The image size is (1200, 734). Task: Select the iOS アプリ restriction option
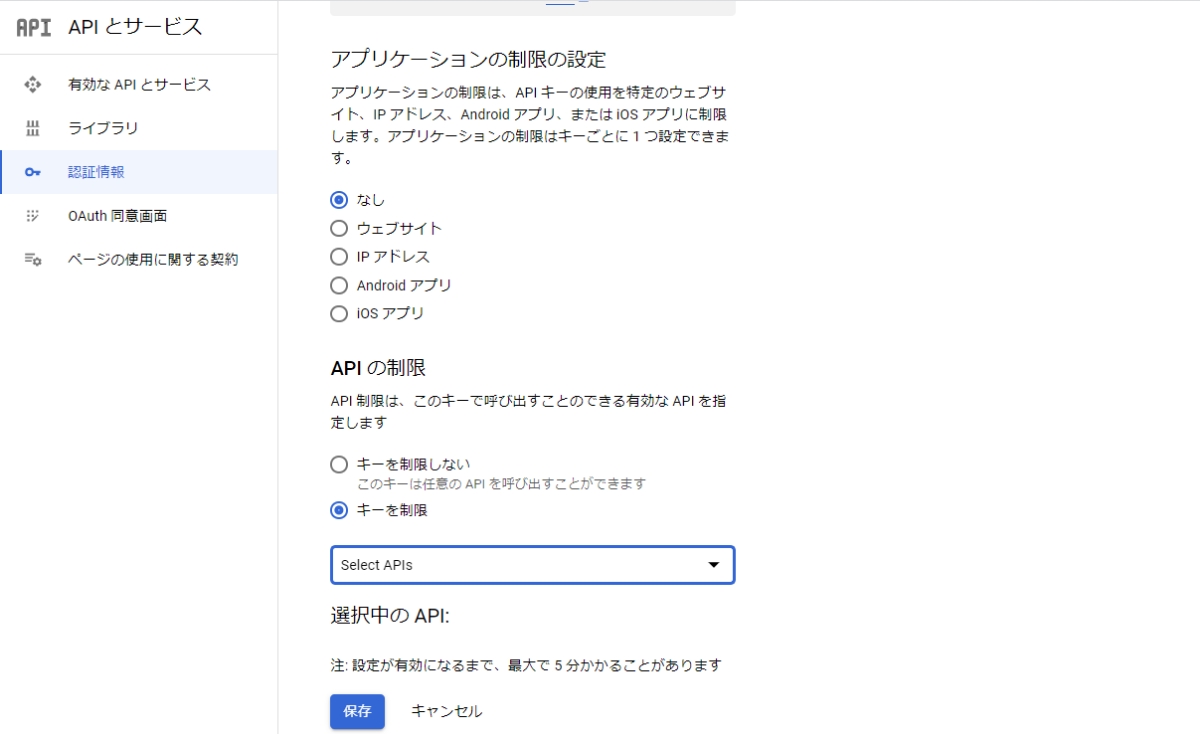tap(338, 313)
